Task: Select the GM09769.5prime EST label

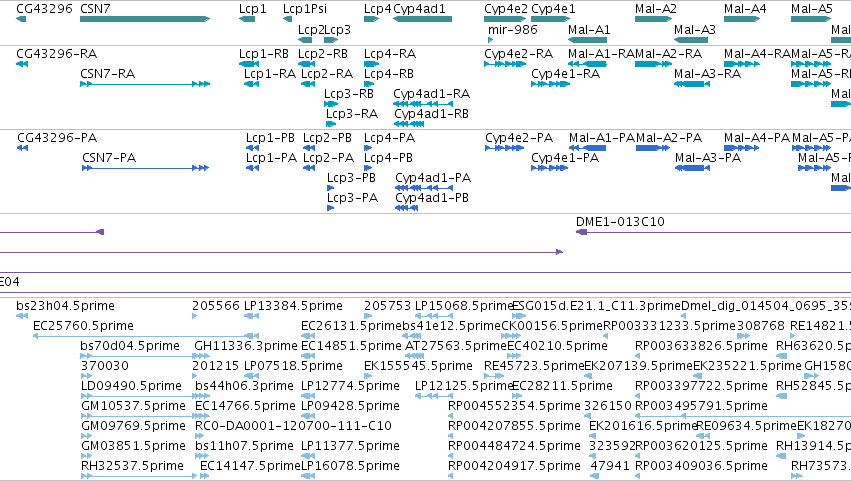Action: 134,426
